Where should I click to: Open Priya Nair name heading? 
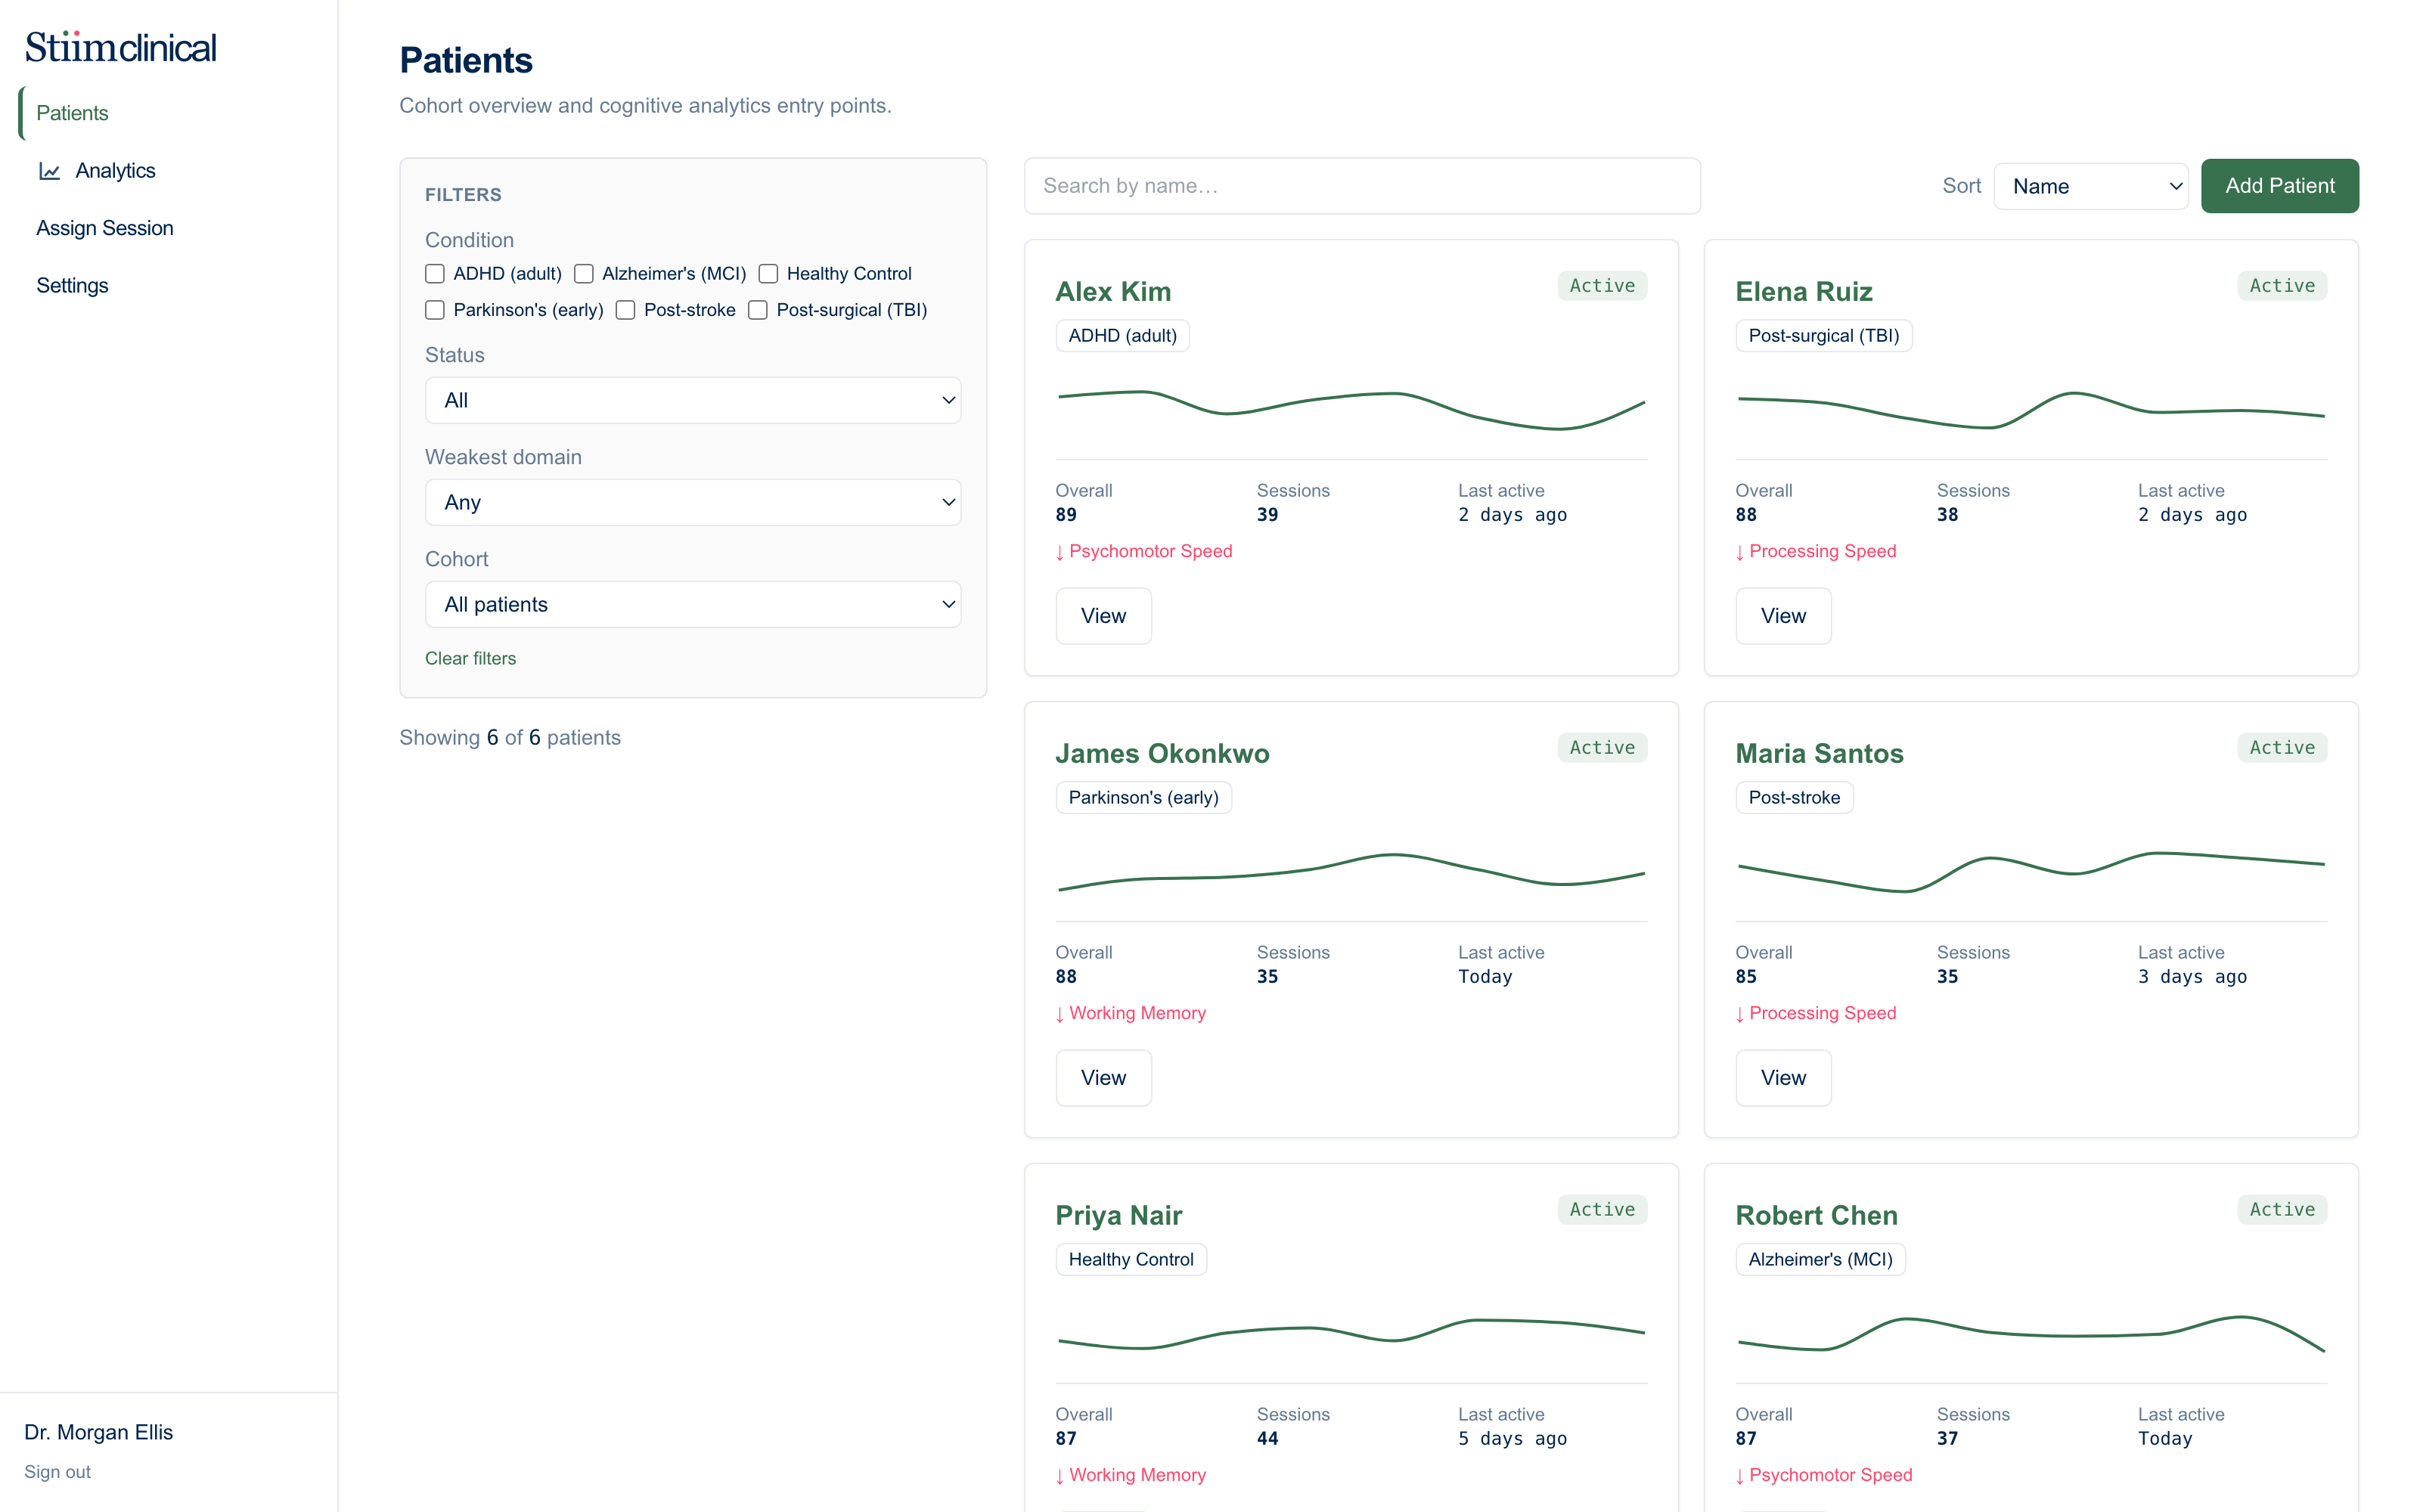1119,1215
